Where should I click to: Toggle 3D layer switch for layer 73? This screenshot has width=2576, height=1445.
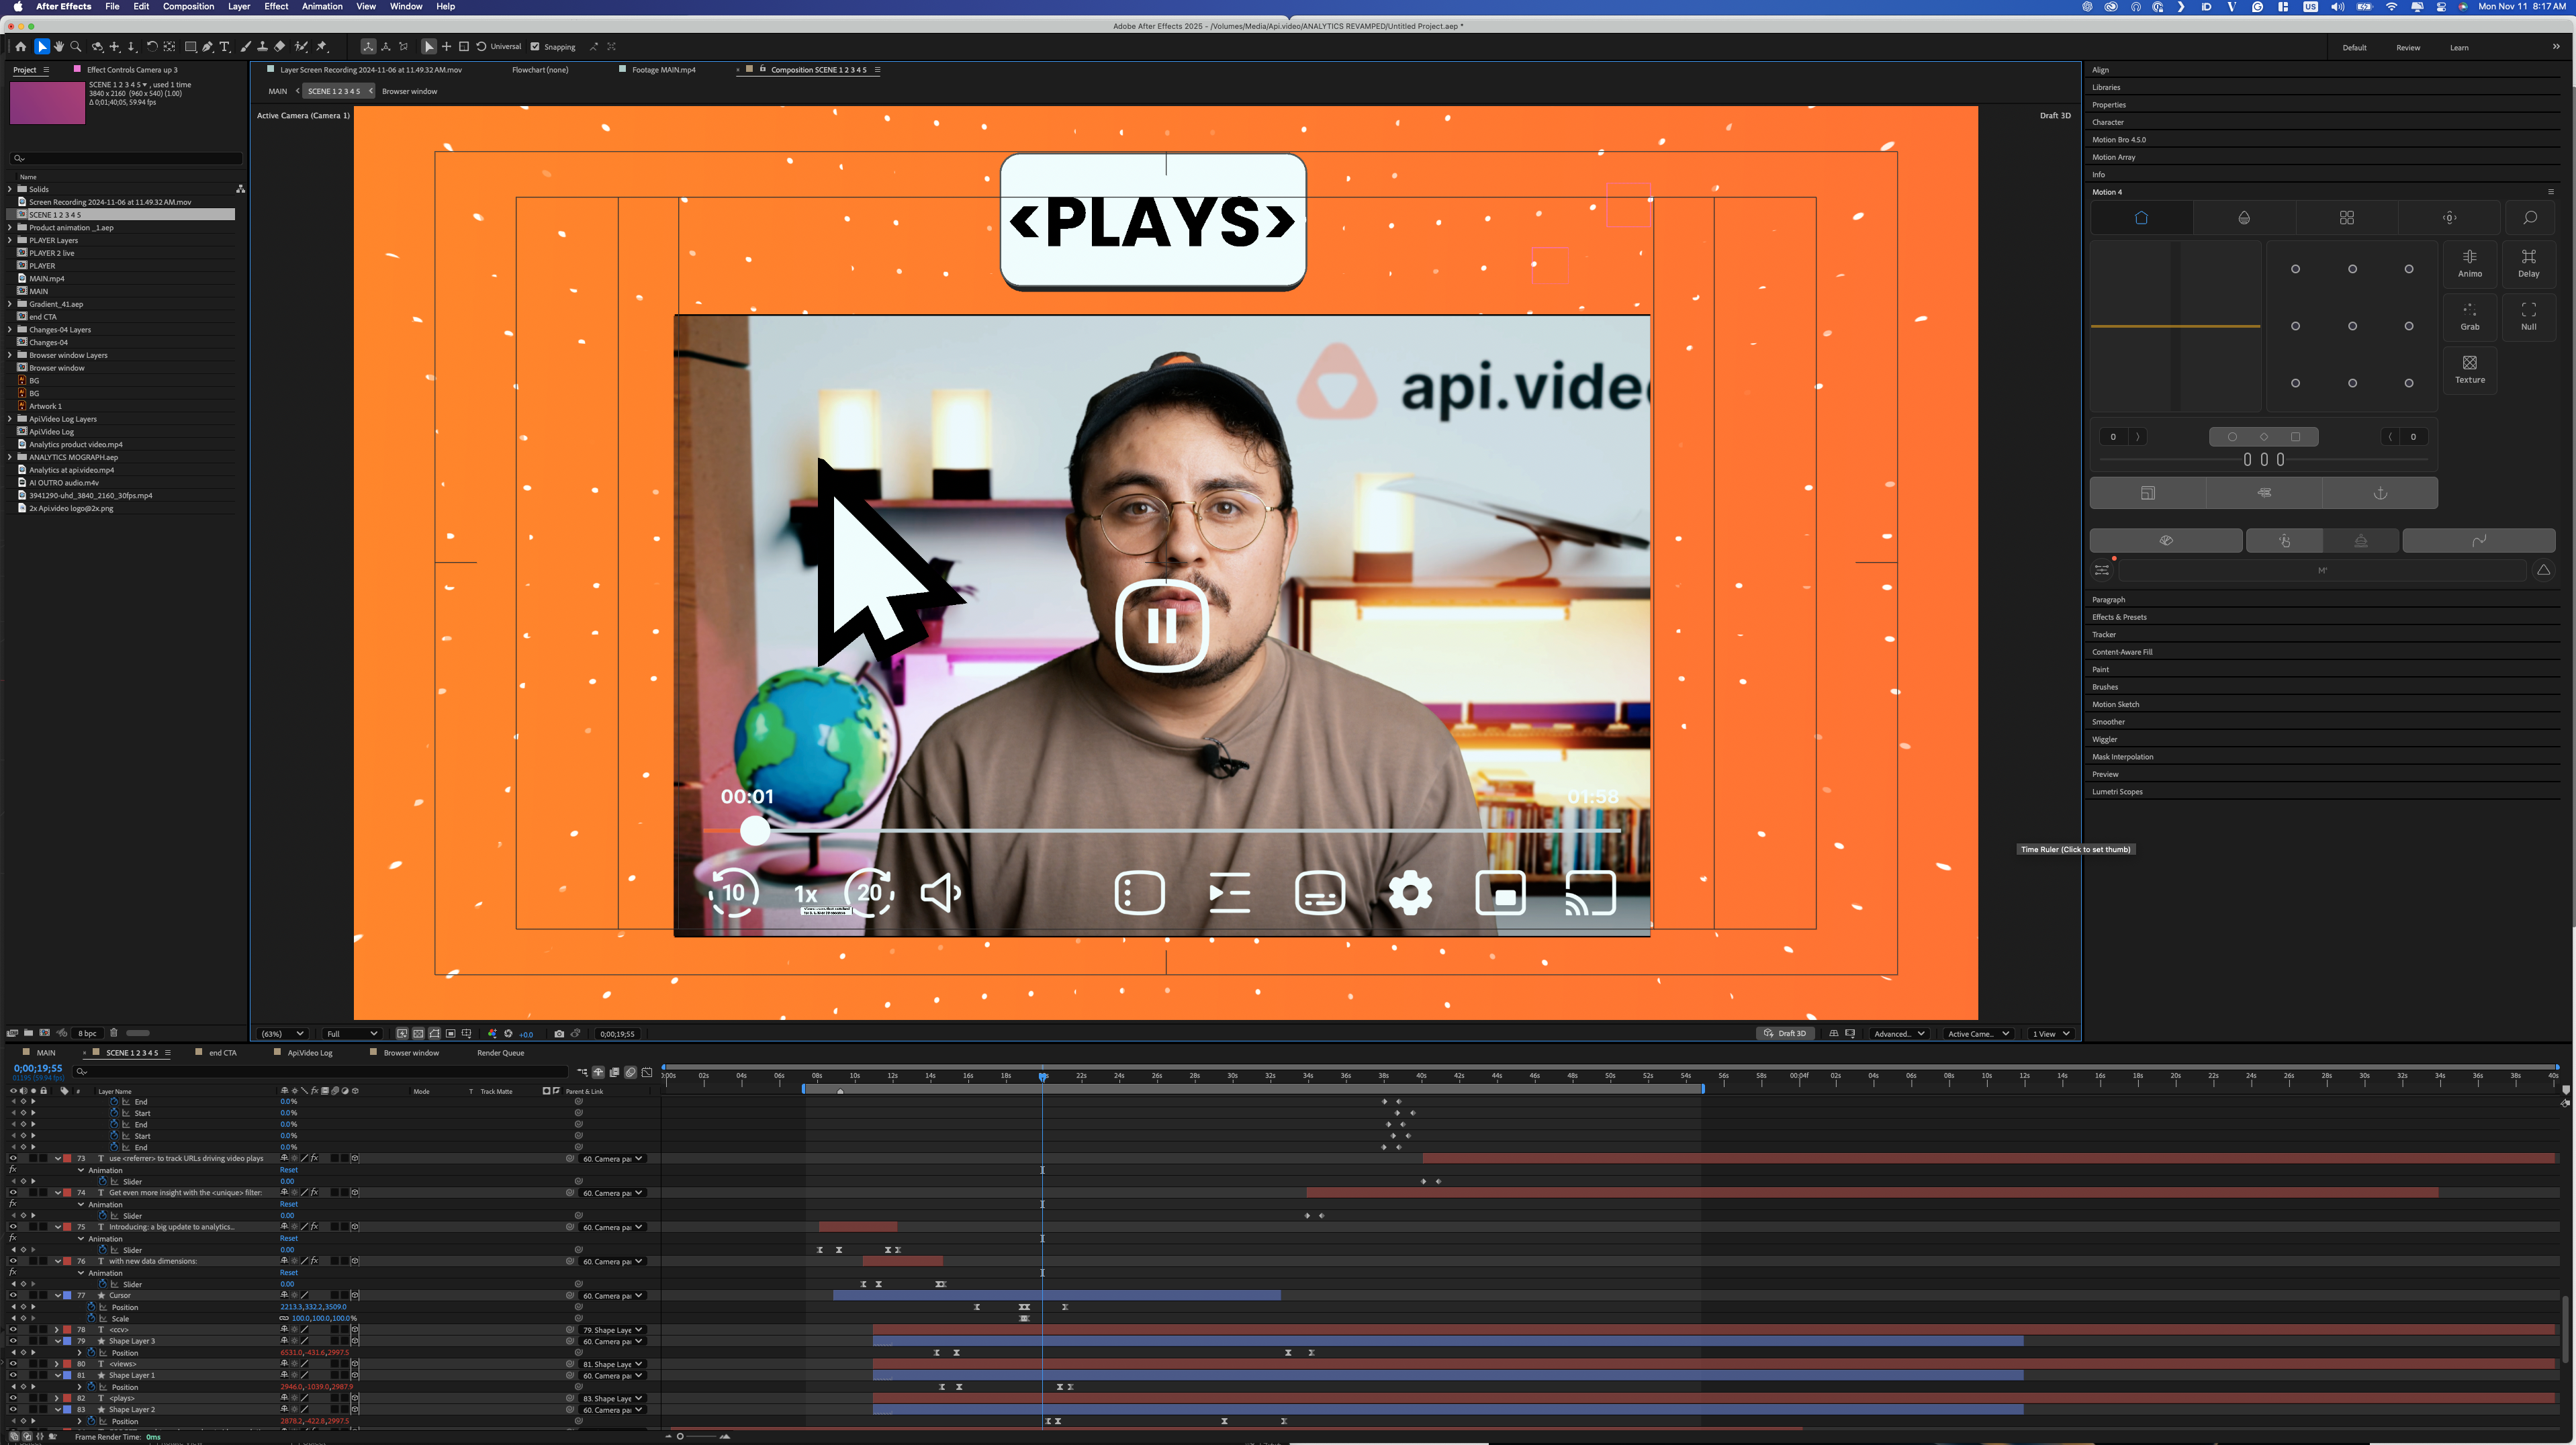(354, 1158)
